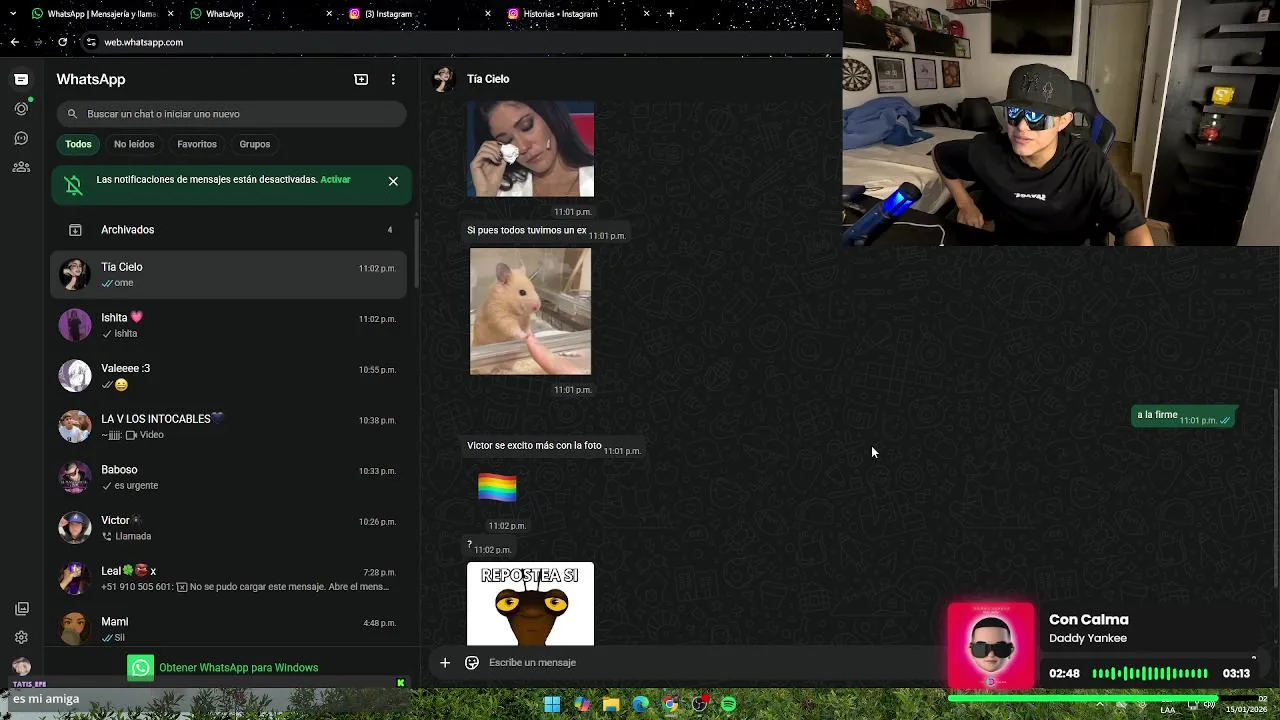The width and height of the screenshot is (1280, 720).
Task: Click Tía Cielo contact name in chat header
Action: (488, 79)
